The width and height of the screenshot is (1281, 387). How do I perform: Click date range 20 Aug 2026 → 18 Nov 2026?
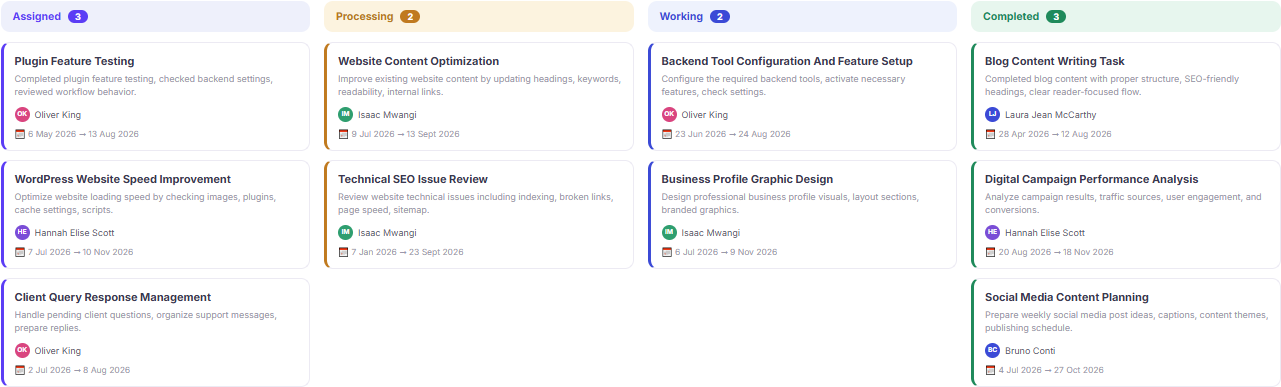coord(1056,252)
